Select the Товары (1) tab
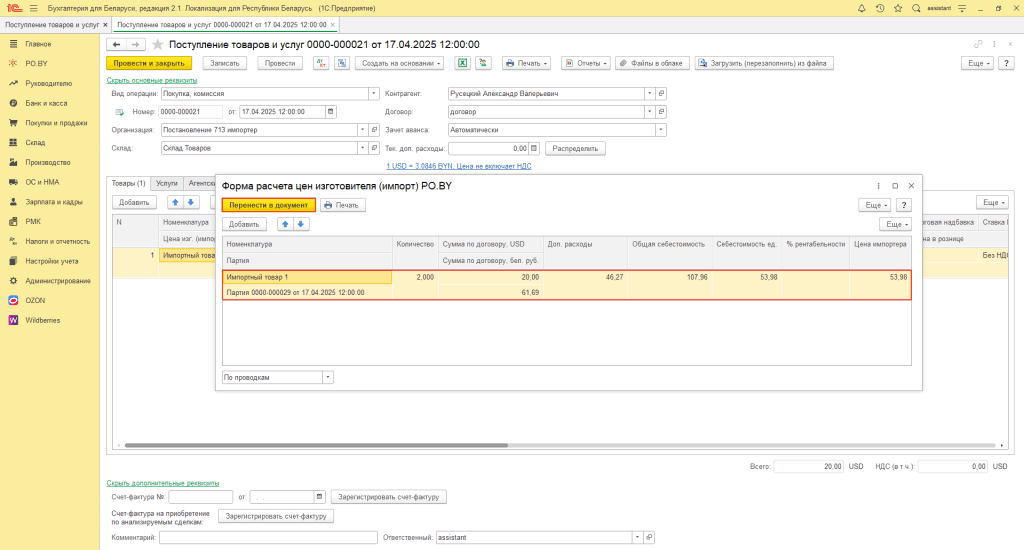This screenshot has height=550, width=1024. (128, 184)
